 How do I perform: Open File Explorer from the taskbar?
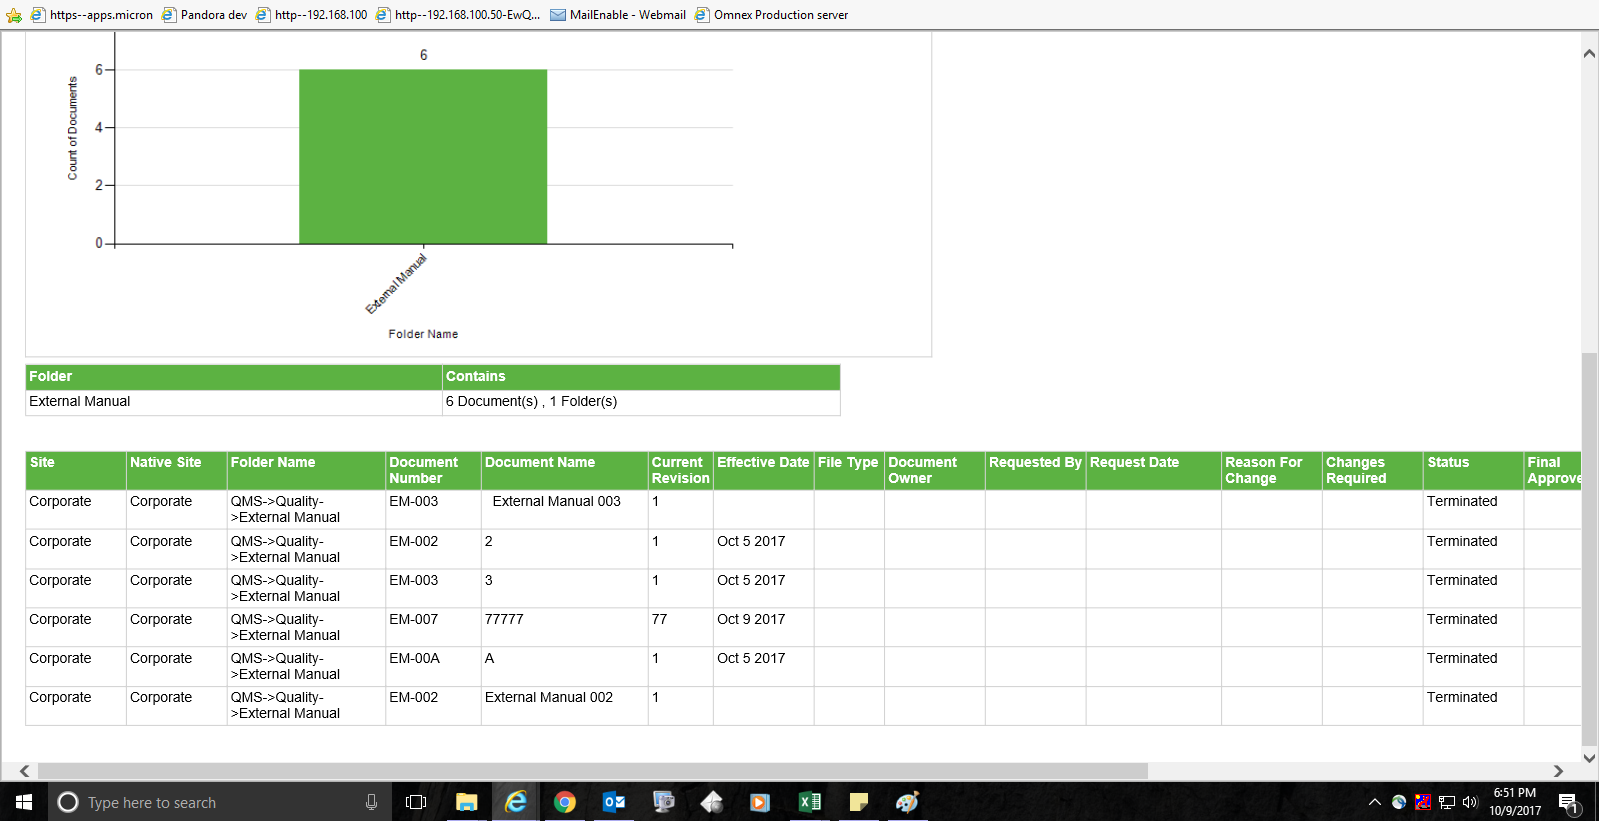[466, 802]
